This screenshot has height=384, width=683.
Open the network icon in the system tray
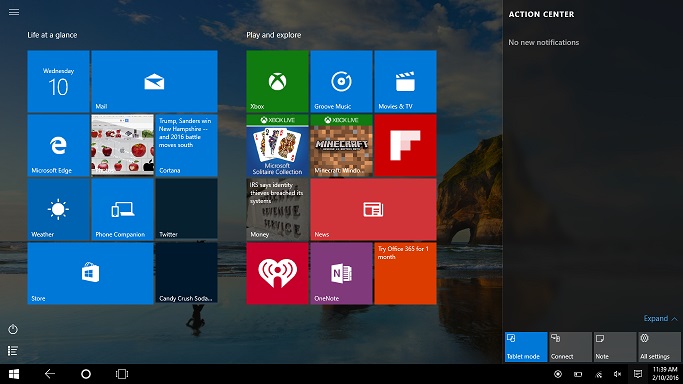pyautogui.click(x=598, y=374)
